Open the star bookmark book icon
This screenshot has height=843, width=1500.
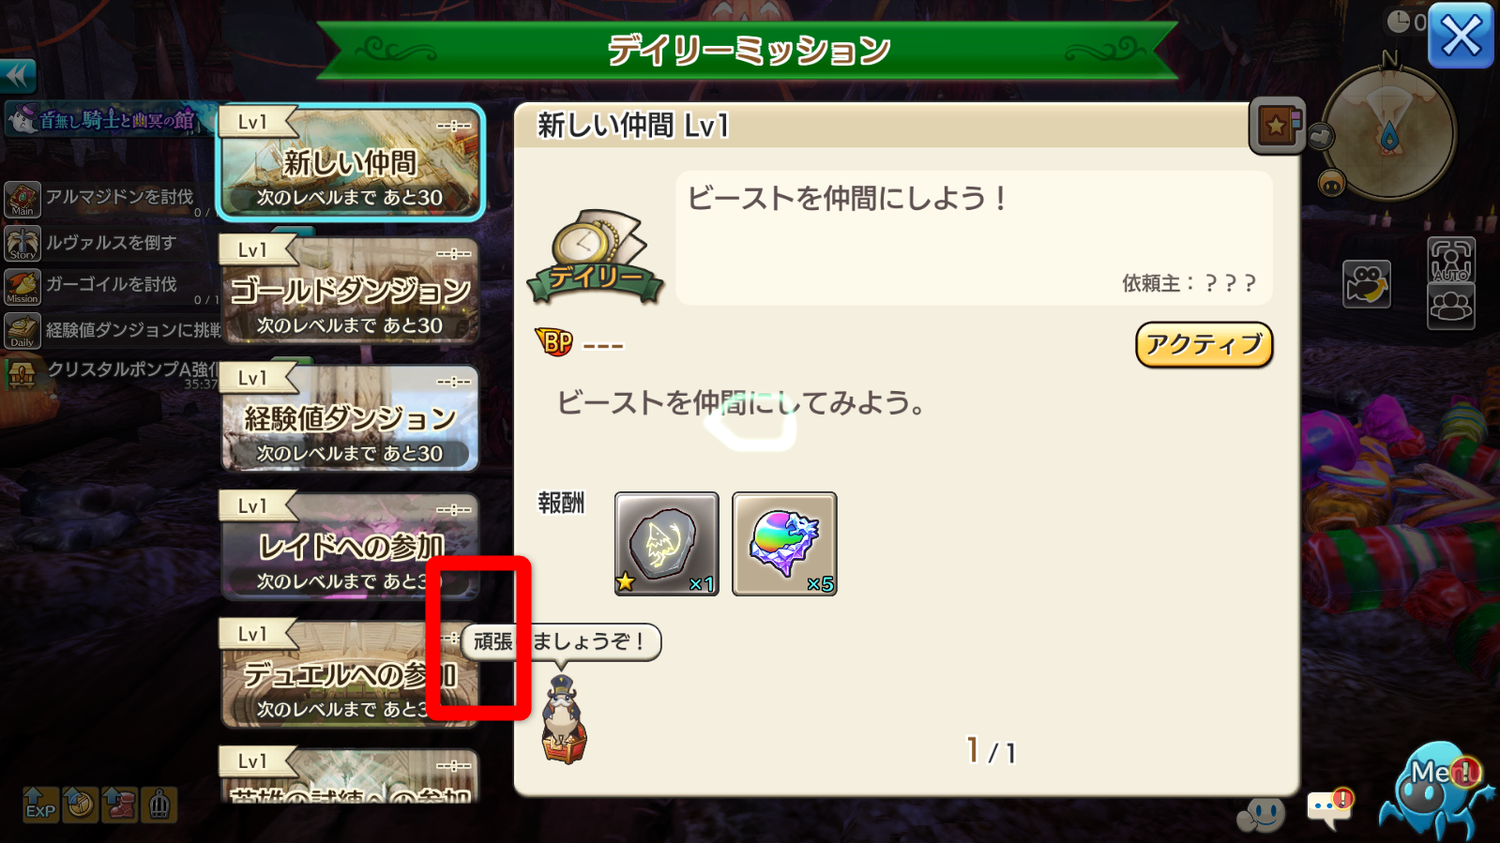1277,126
